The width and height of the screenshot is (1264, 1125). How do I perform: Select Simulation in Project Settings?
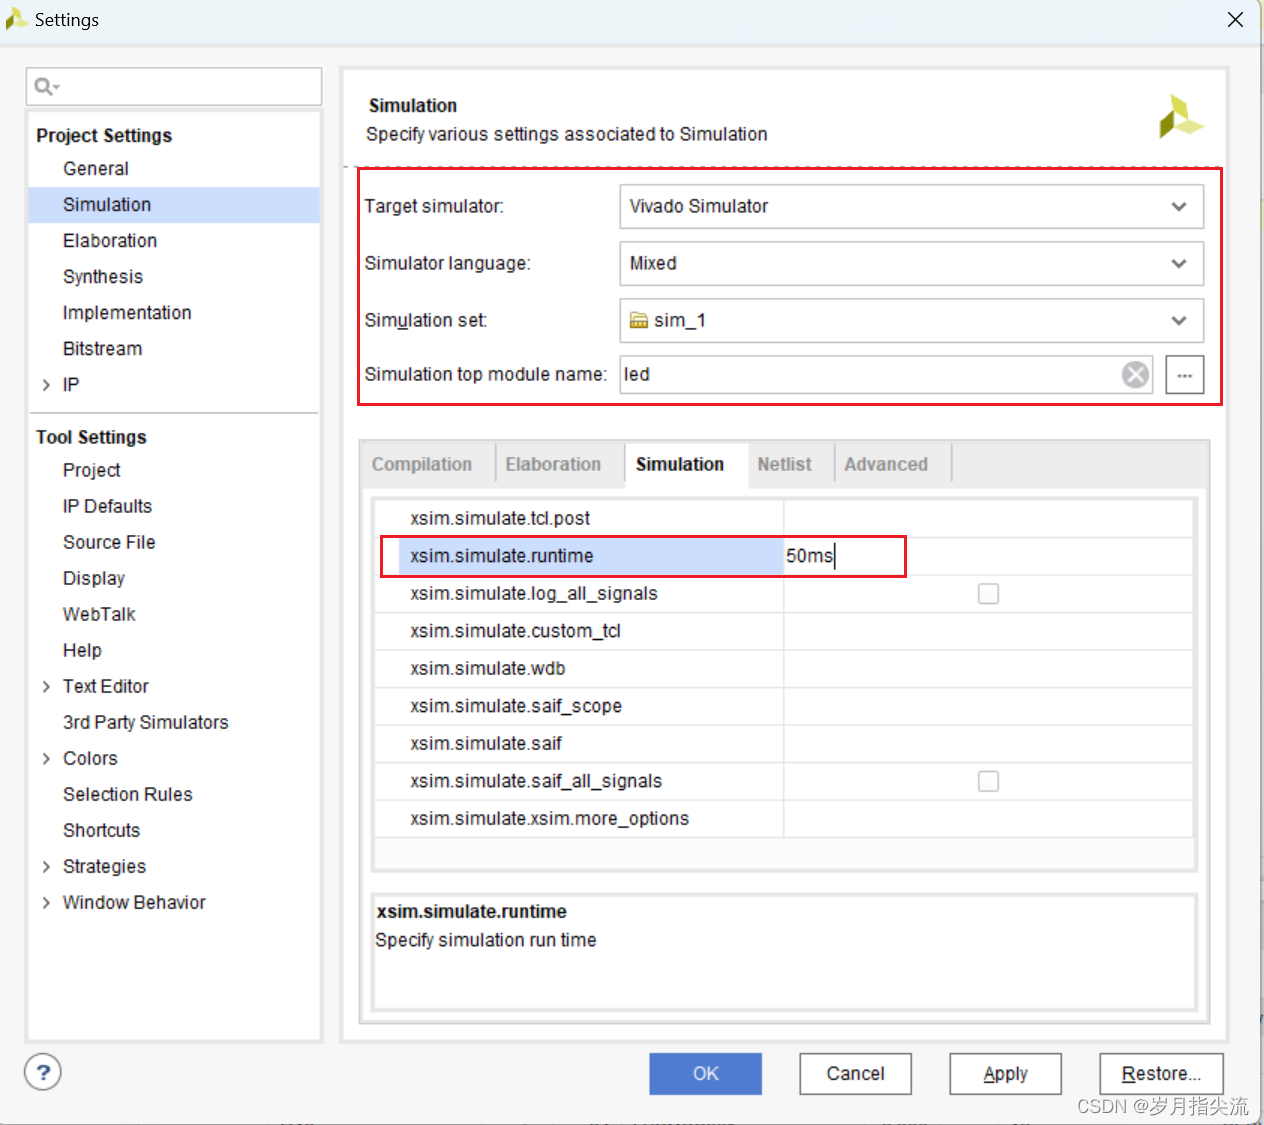(107, 205)
